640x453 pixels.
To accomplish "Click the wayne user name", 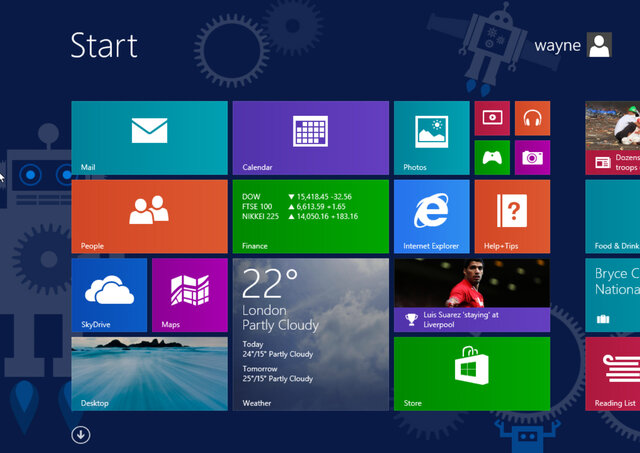I will point(558,45).
